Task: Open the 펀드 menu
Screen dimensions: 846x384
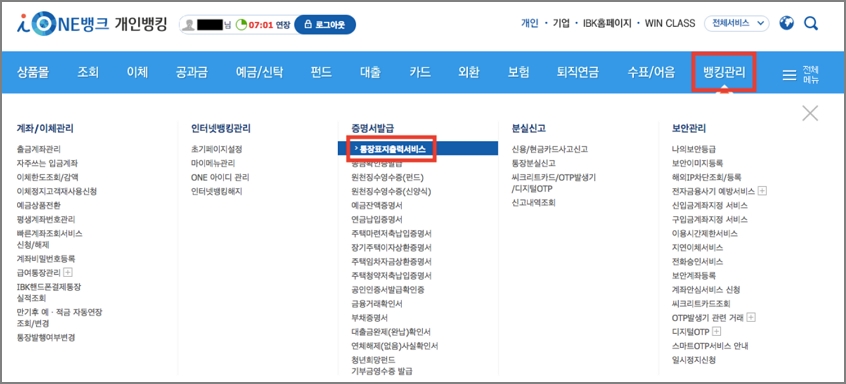Action: pyautogui.click(x=321, y=72)
